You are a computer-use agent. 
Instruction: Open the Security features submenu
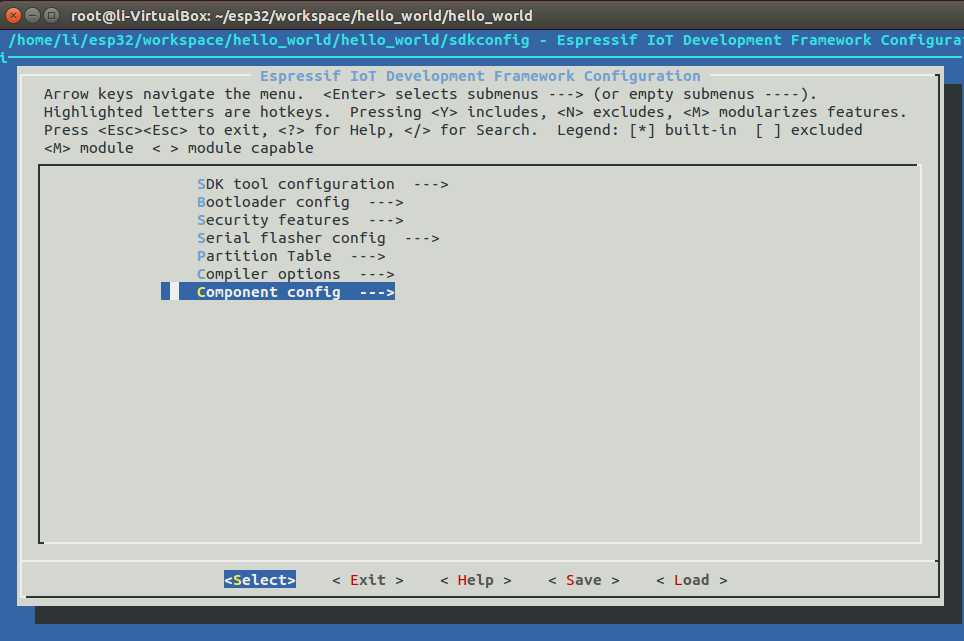[300, 220]
